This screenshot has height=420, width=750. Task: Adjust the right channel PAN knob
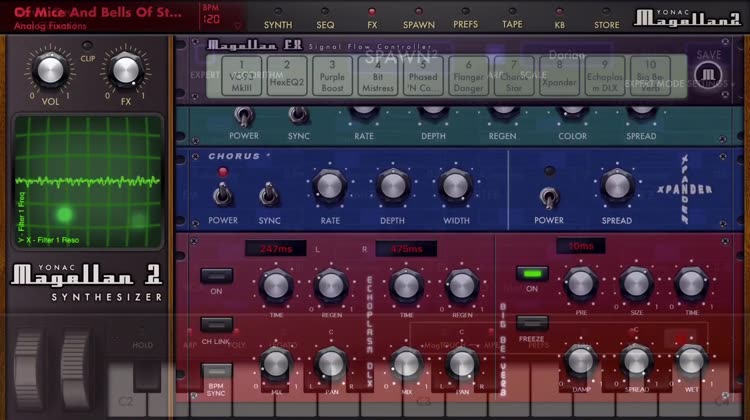(462, 365)
